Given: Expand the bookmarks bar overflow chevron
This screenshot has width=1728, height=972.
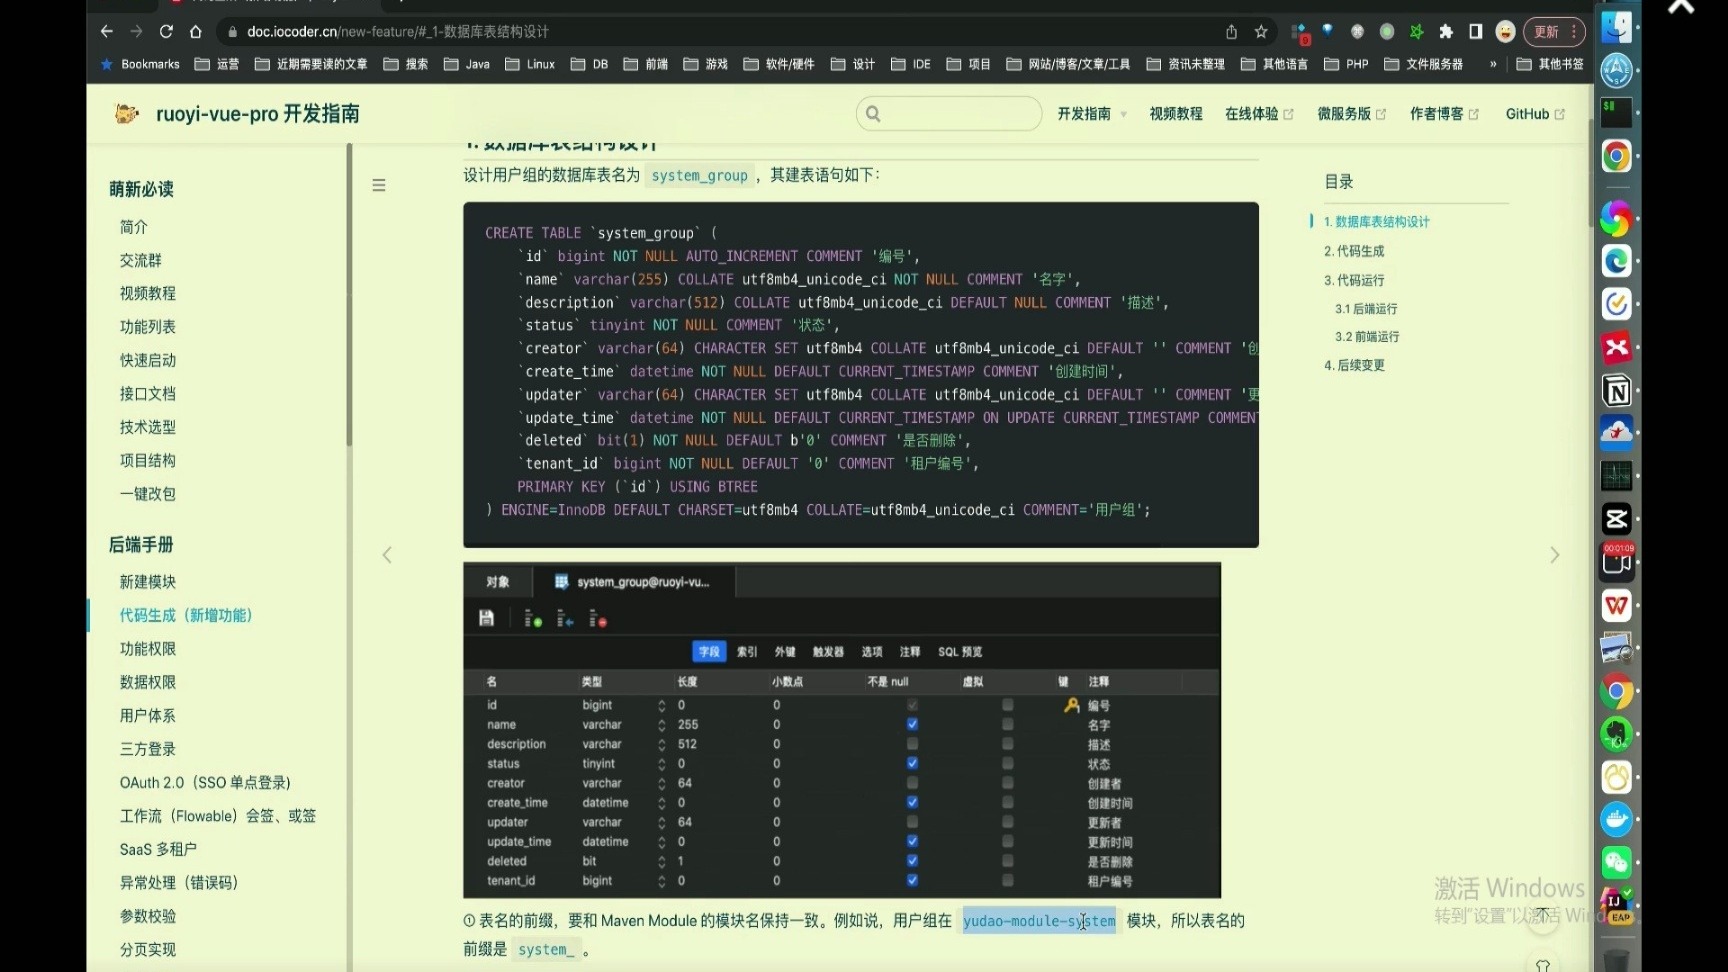Looking at the screenshot, I should click(x=1493, y=64).
